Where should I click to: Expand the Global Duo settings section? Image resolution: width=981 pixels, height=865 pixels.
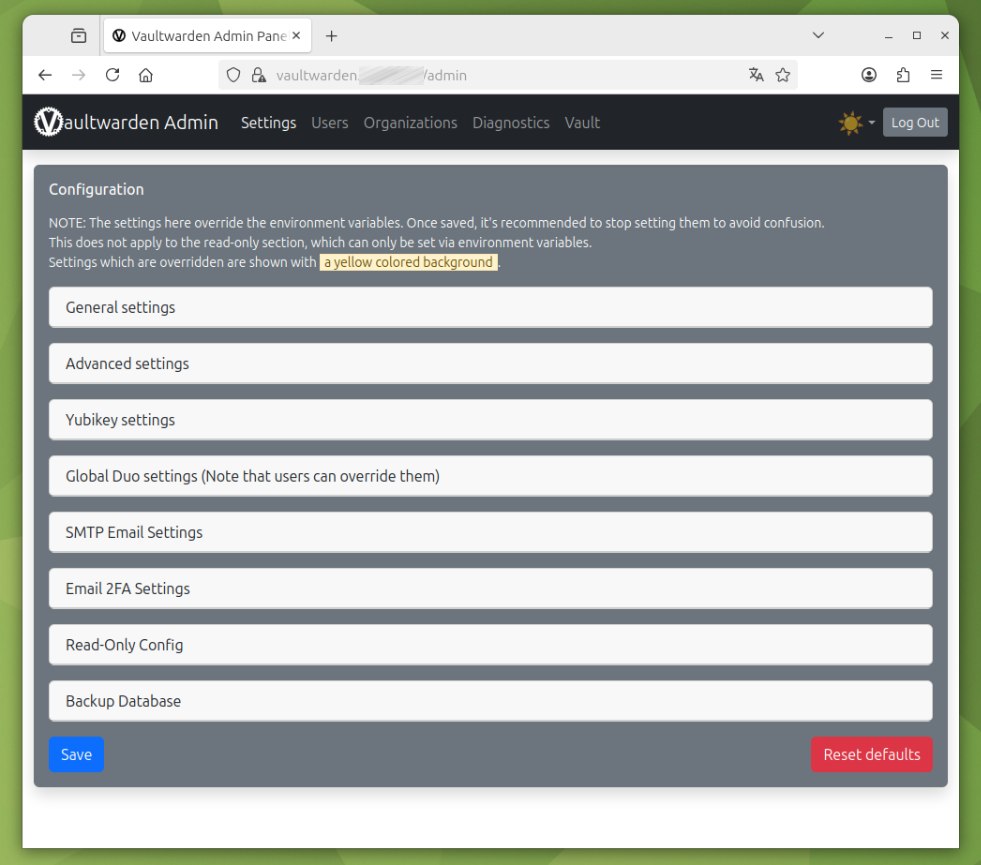click(490, 476)
